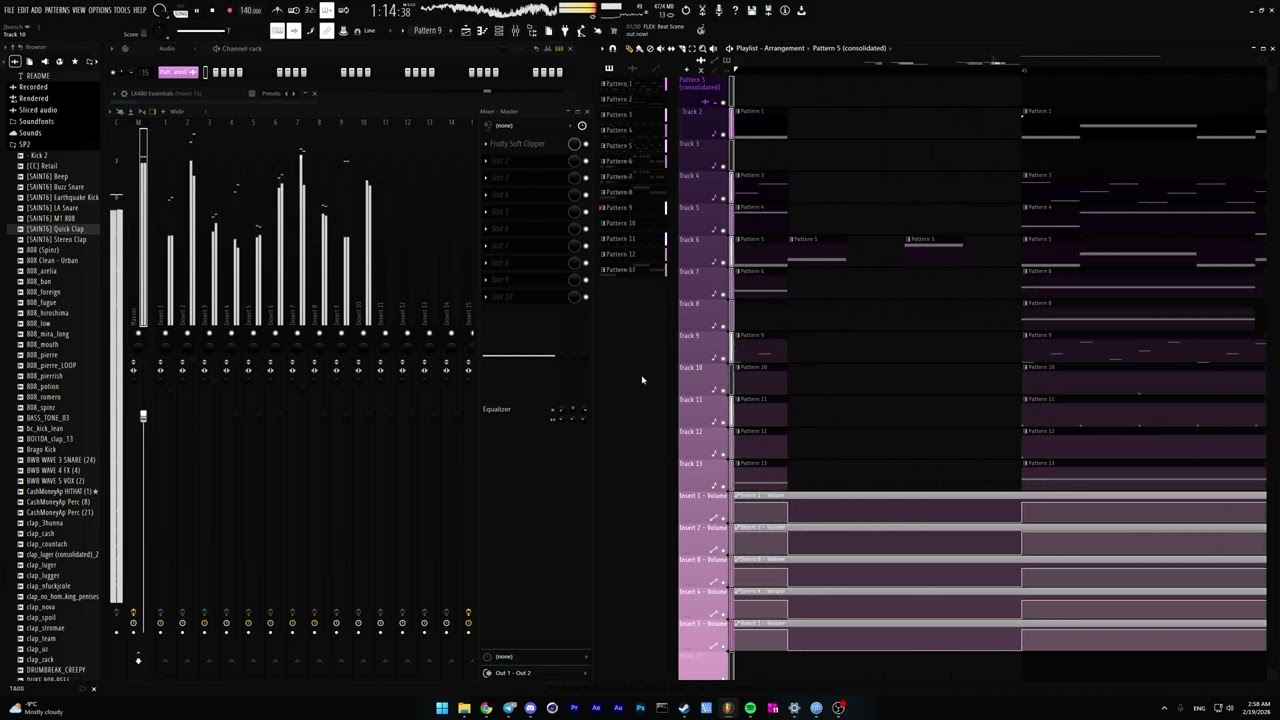Toggle the Playlist snap magnet icon

click(613, 48)
